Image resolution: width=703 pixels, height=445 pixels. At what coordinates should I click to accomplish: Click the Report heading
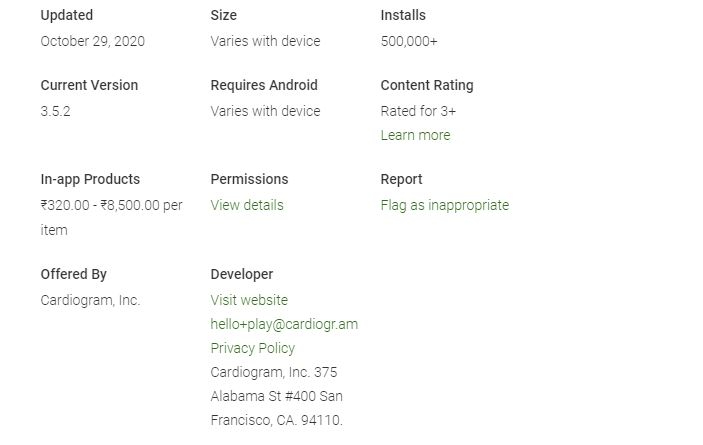pyautogui.click(x=401, y=179)
